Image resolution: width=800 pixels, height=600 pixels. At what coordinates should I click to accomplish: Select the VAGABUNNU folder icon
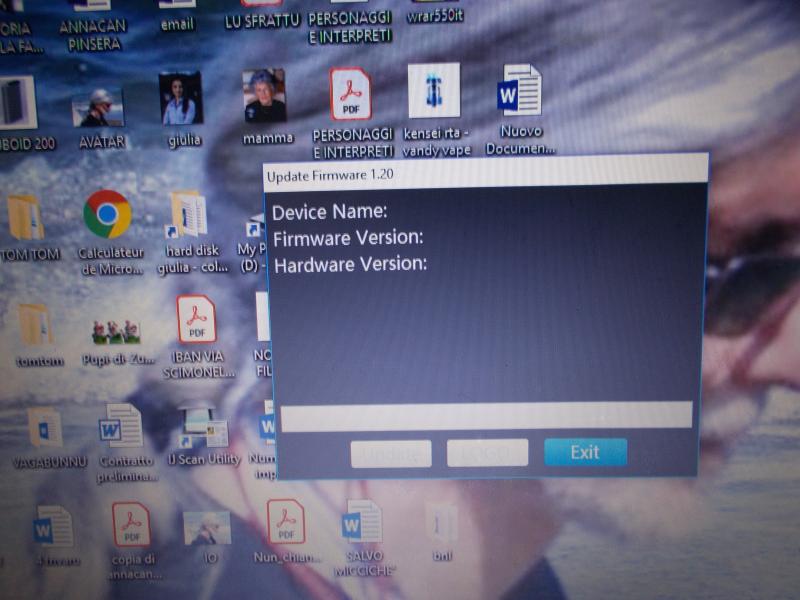[x=45, y=427]
